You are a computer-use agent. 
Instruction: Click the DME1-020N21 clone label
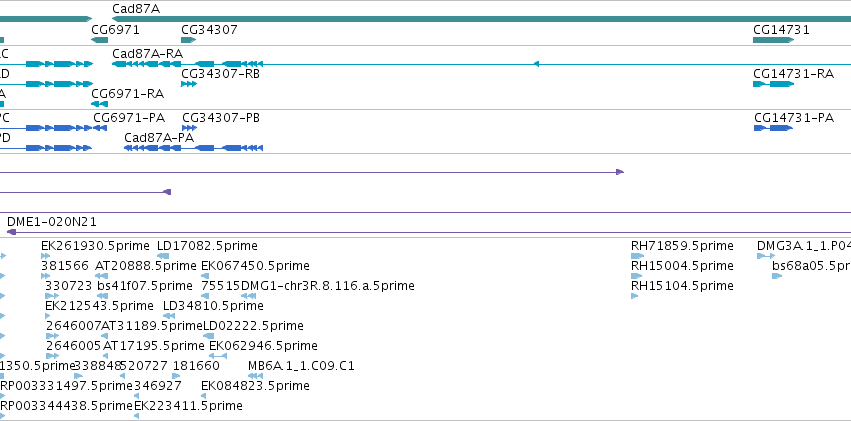tap(52, 222)
